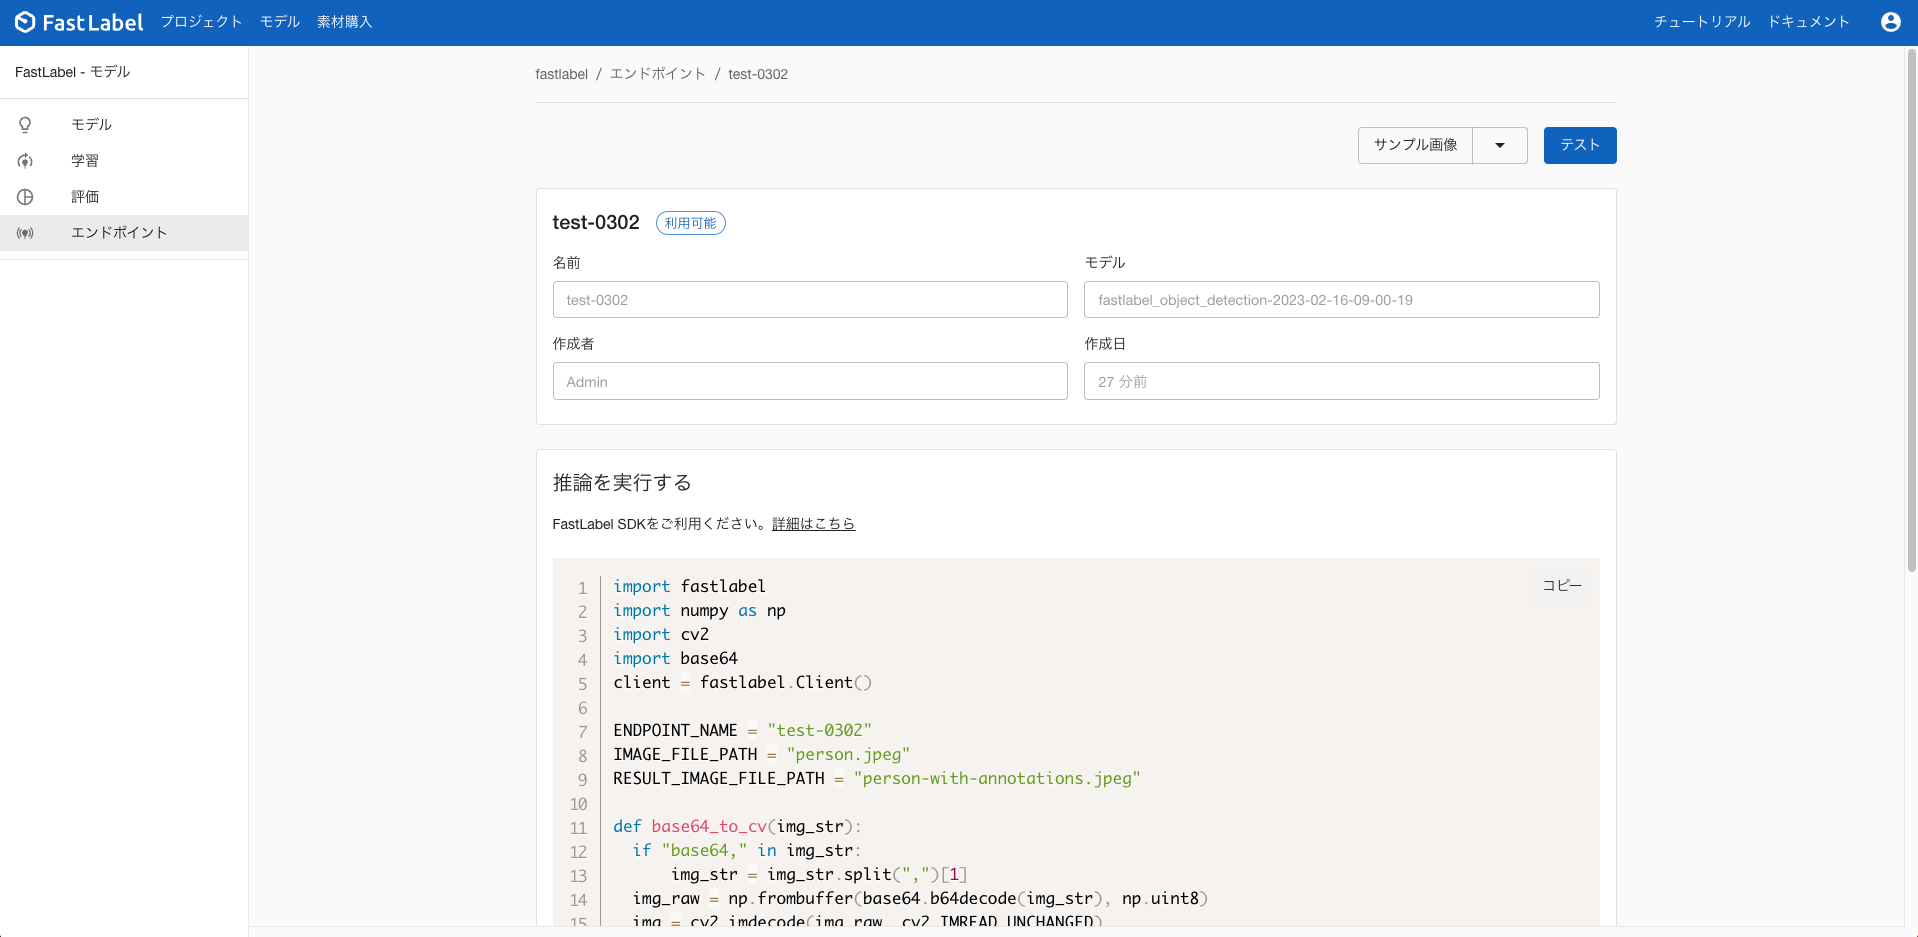The height and width of the screenshot is (937, 1918).
Task: Open プロジェクト in the top navigation
Action: click(201, 22)
